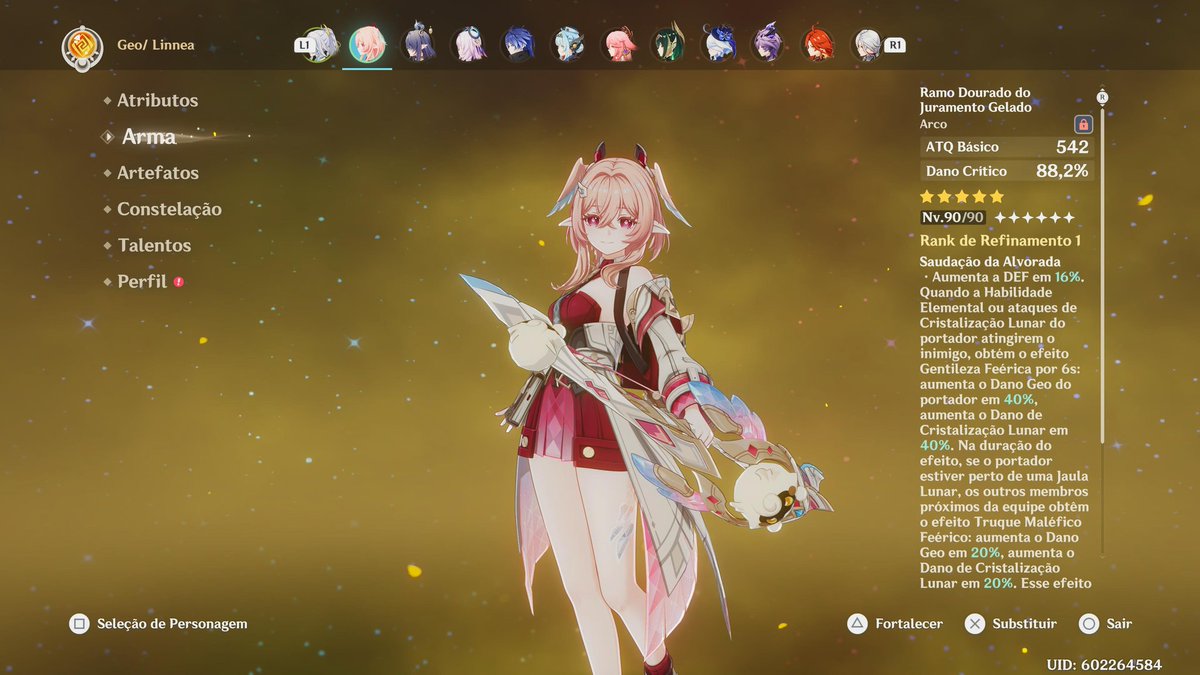Click the Nv.90/90 level label
This screenshot has width=1200, height=675.
coord(953,217)
